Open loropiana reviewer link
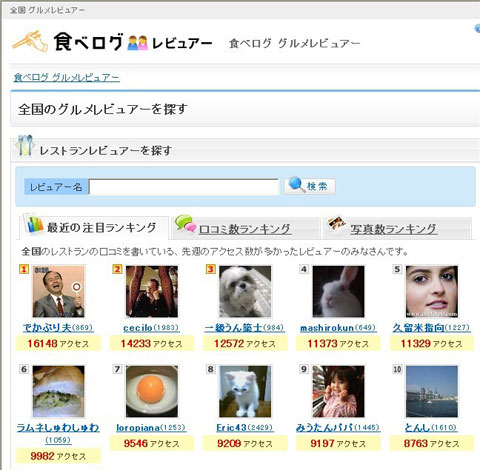The image size is (480, 470). click(138, 428)
